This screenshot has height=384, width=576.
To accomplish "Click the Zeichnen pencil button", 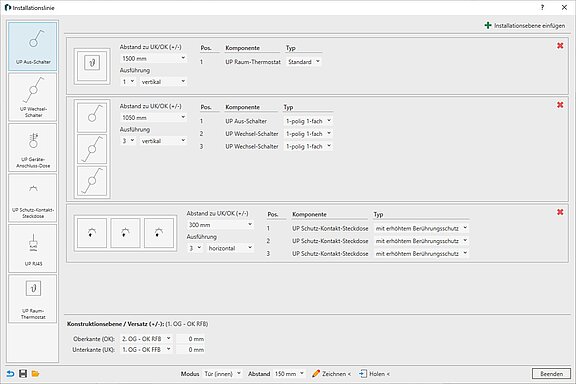I will (331, 374).
